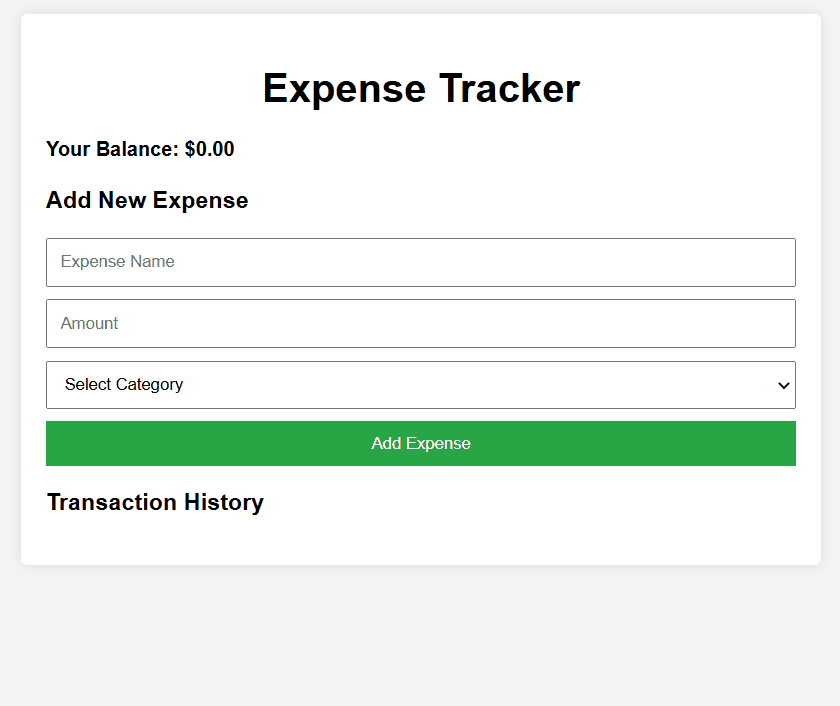The image size is (840, 706).
Task: Click the Add New Expense heading
Action: tap(147, 200)
